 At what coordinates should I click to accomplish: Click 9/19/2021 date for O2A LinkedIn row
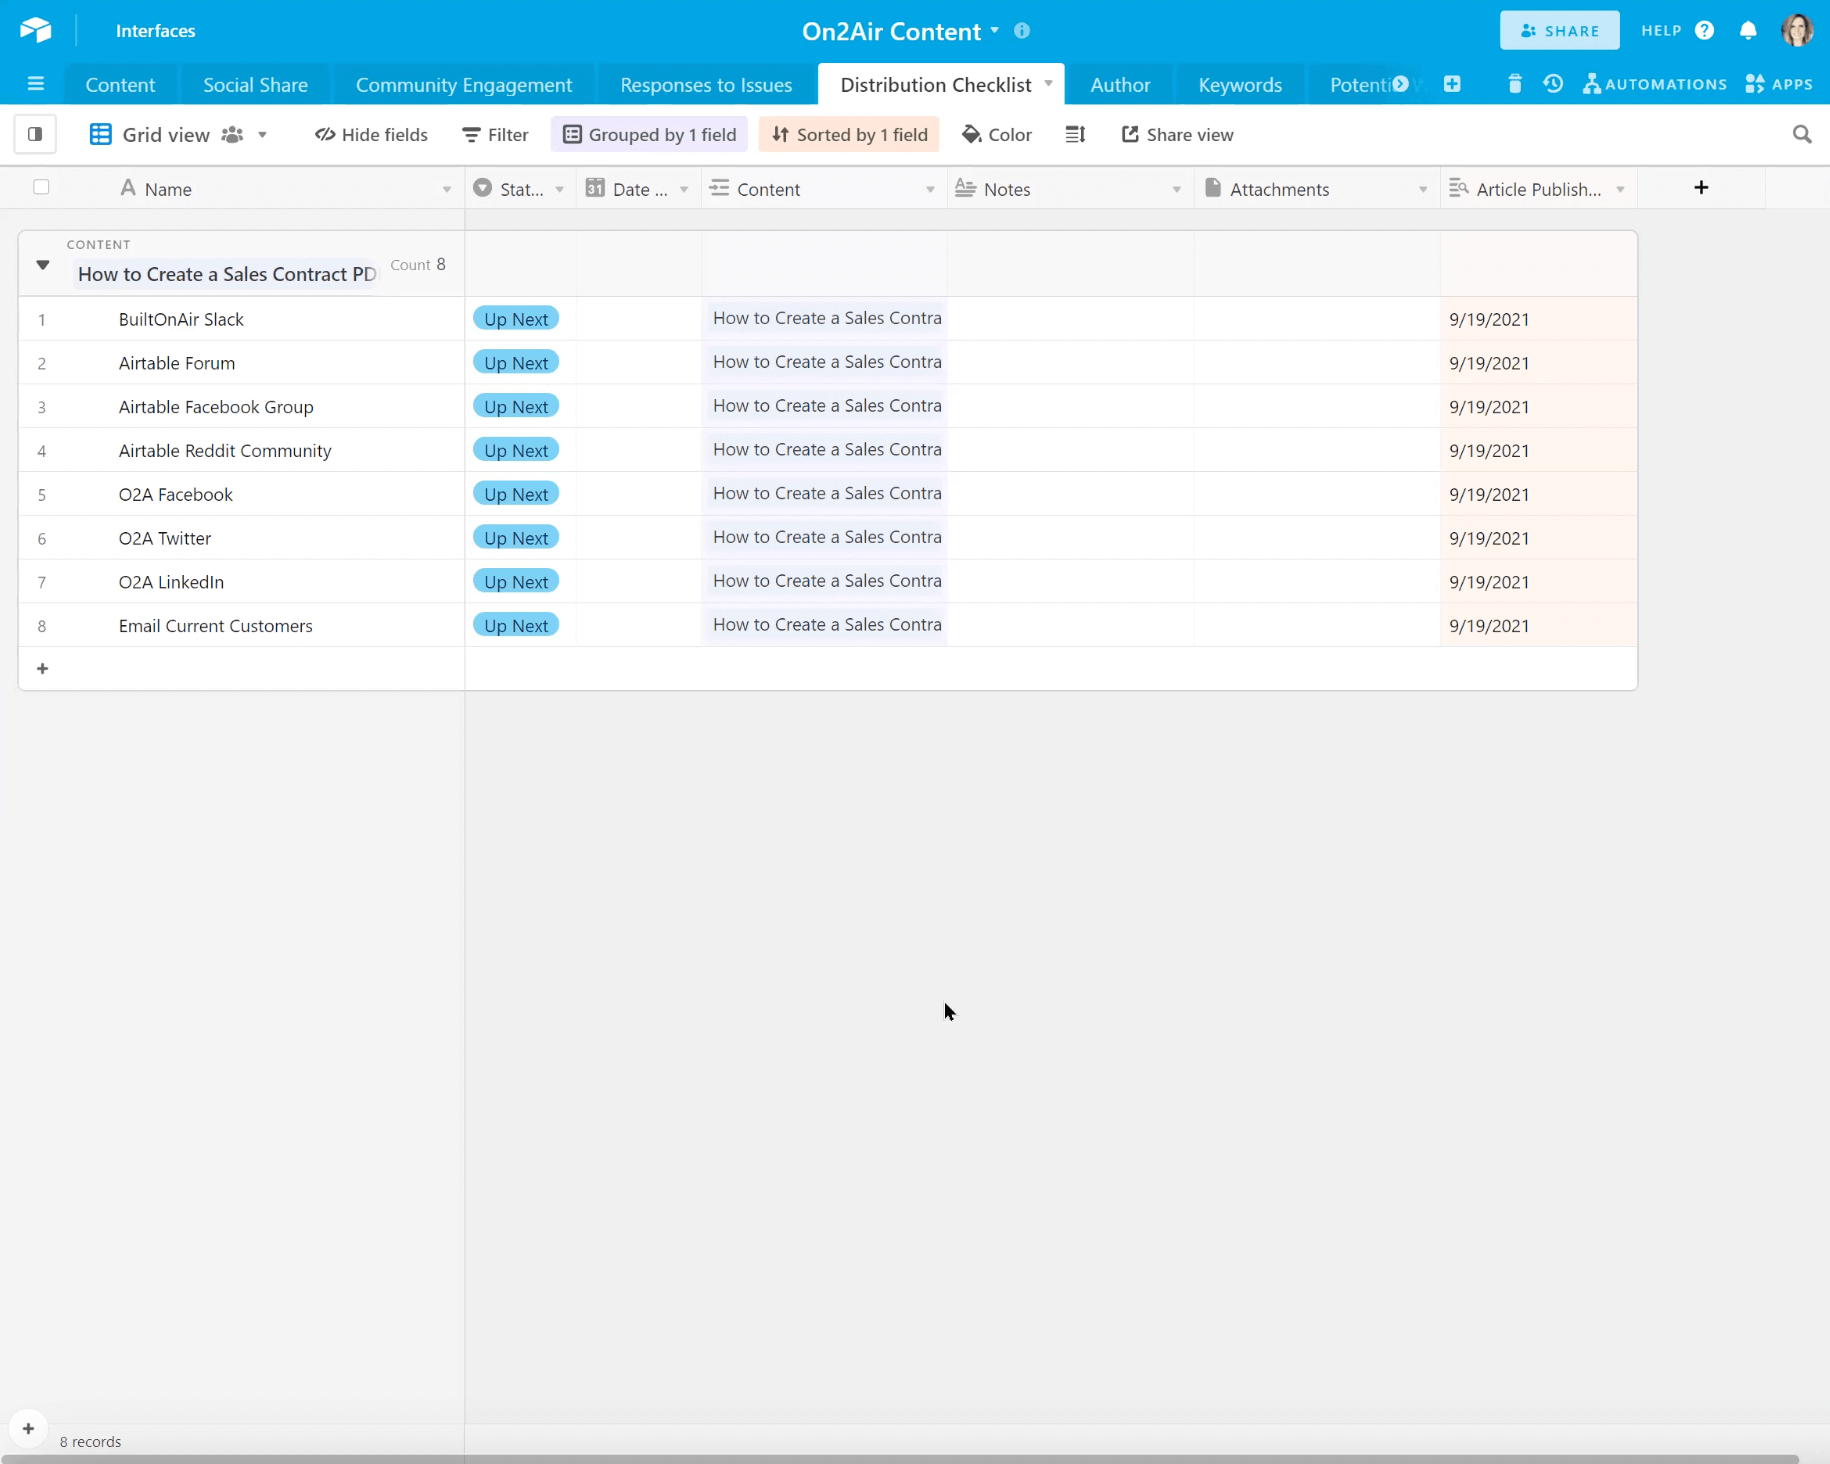pos(1489,582)
